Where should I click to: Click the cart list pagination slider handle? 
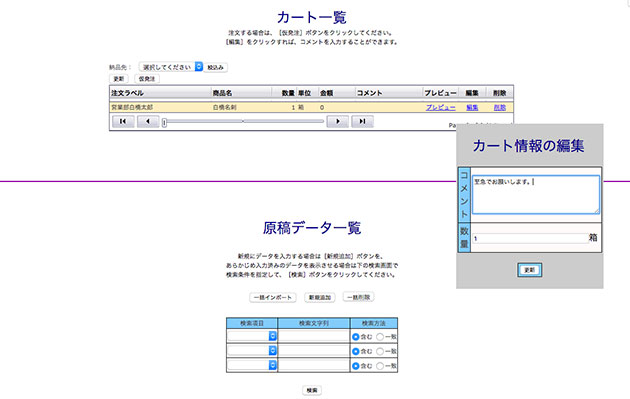164,123
